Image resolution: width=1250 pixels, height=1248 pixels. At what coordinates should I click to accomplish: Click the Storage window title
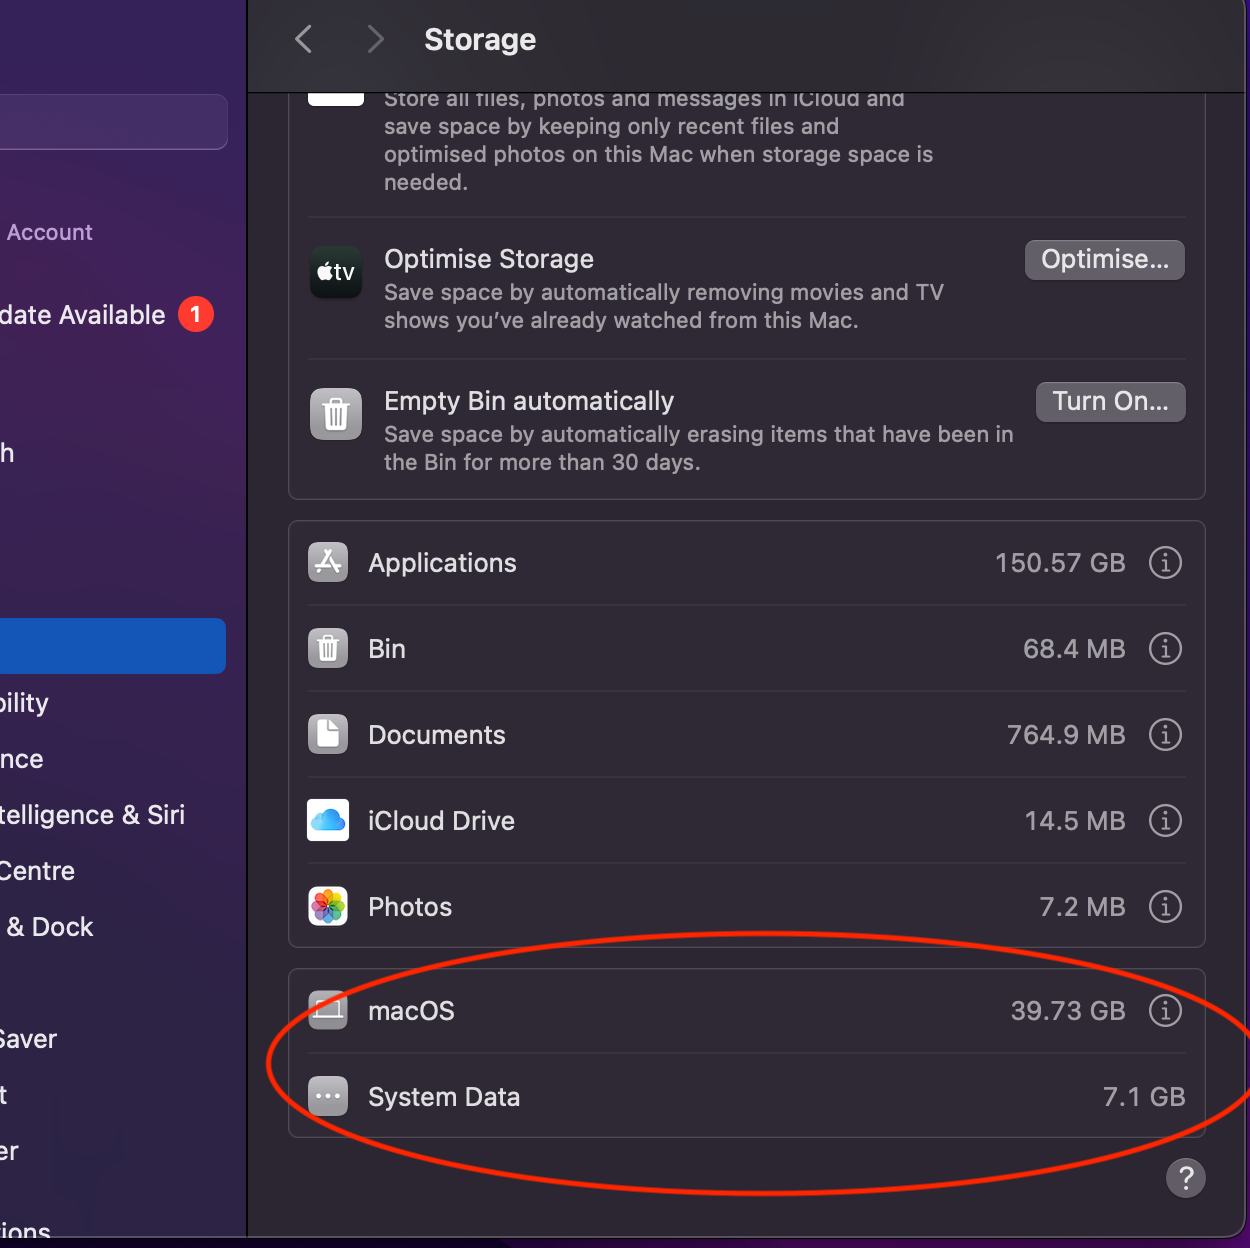[x=480, y=39]
